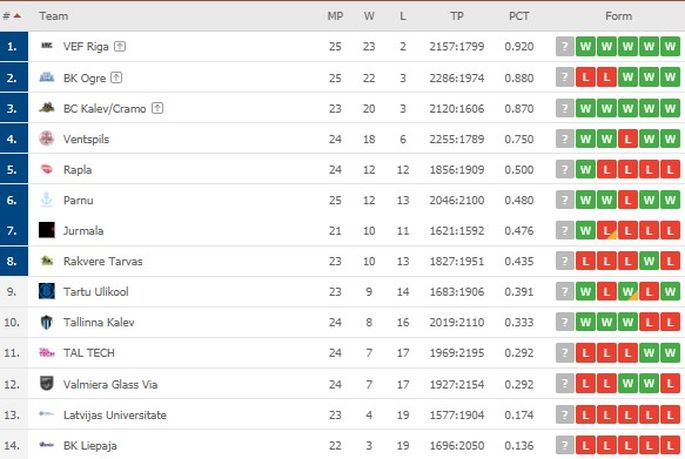Click the VEF Riga team logo
The width and height of the screenshot is (685, 459).
tap(46, 45)
